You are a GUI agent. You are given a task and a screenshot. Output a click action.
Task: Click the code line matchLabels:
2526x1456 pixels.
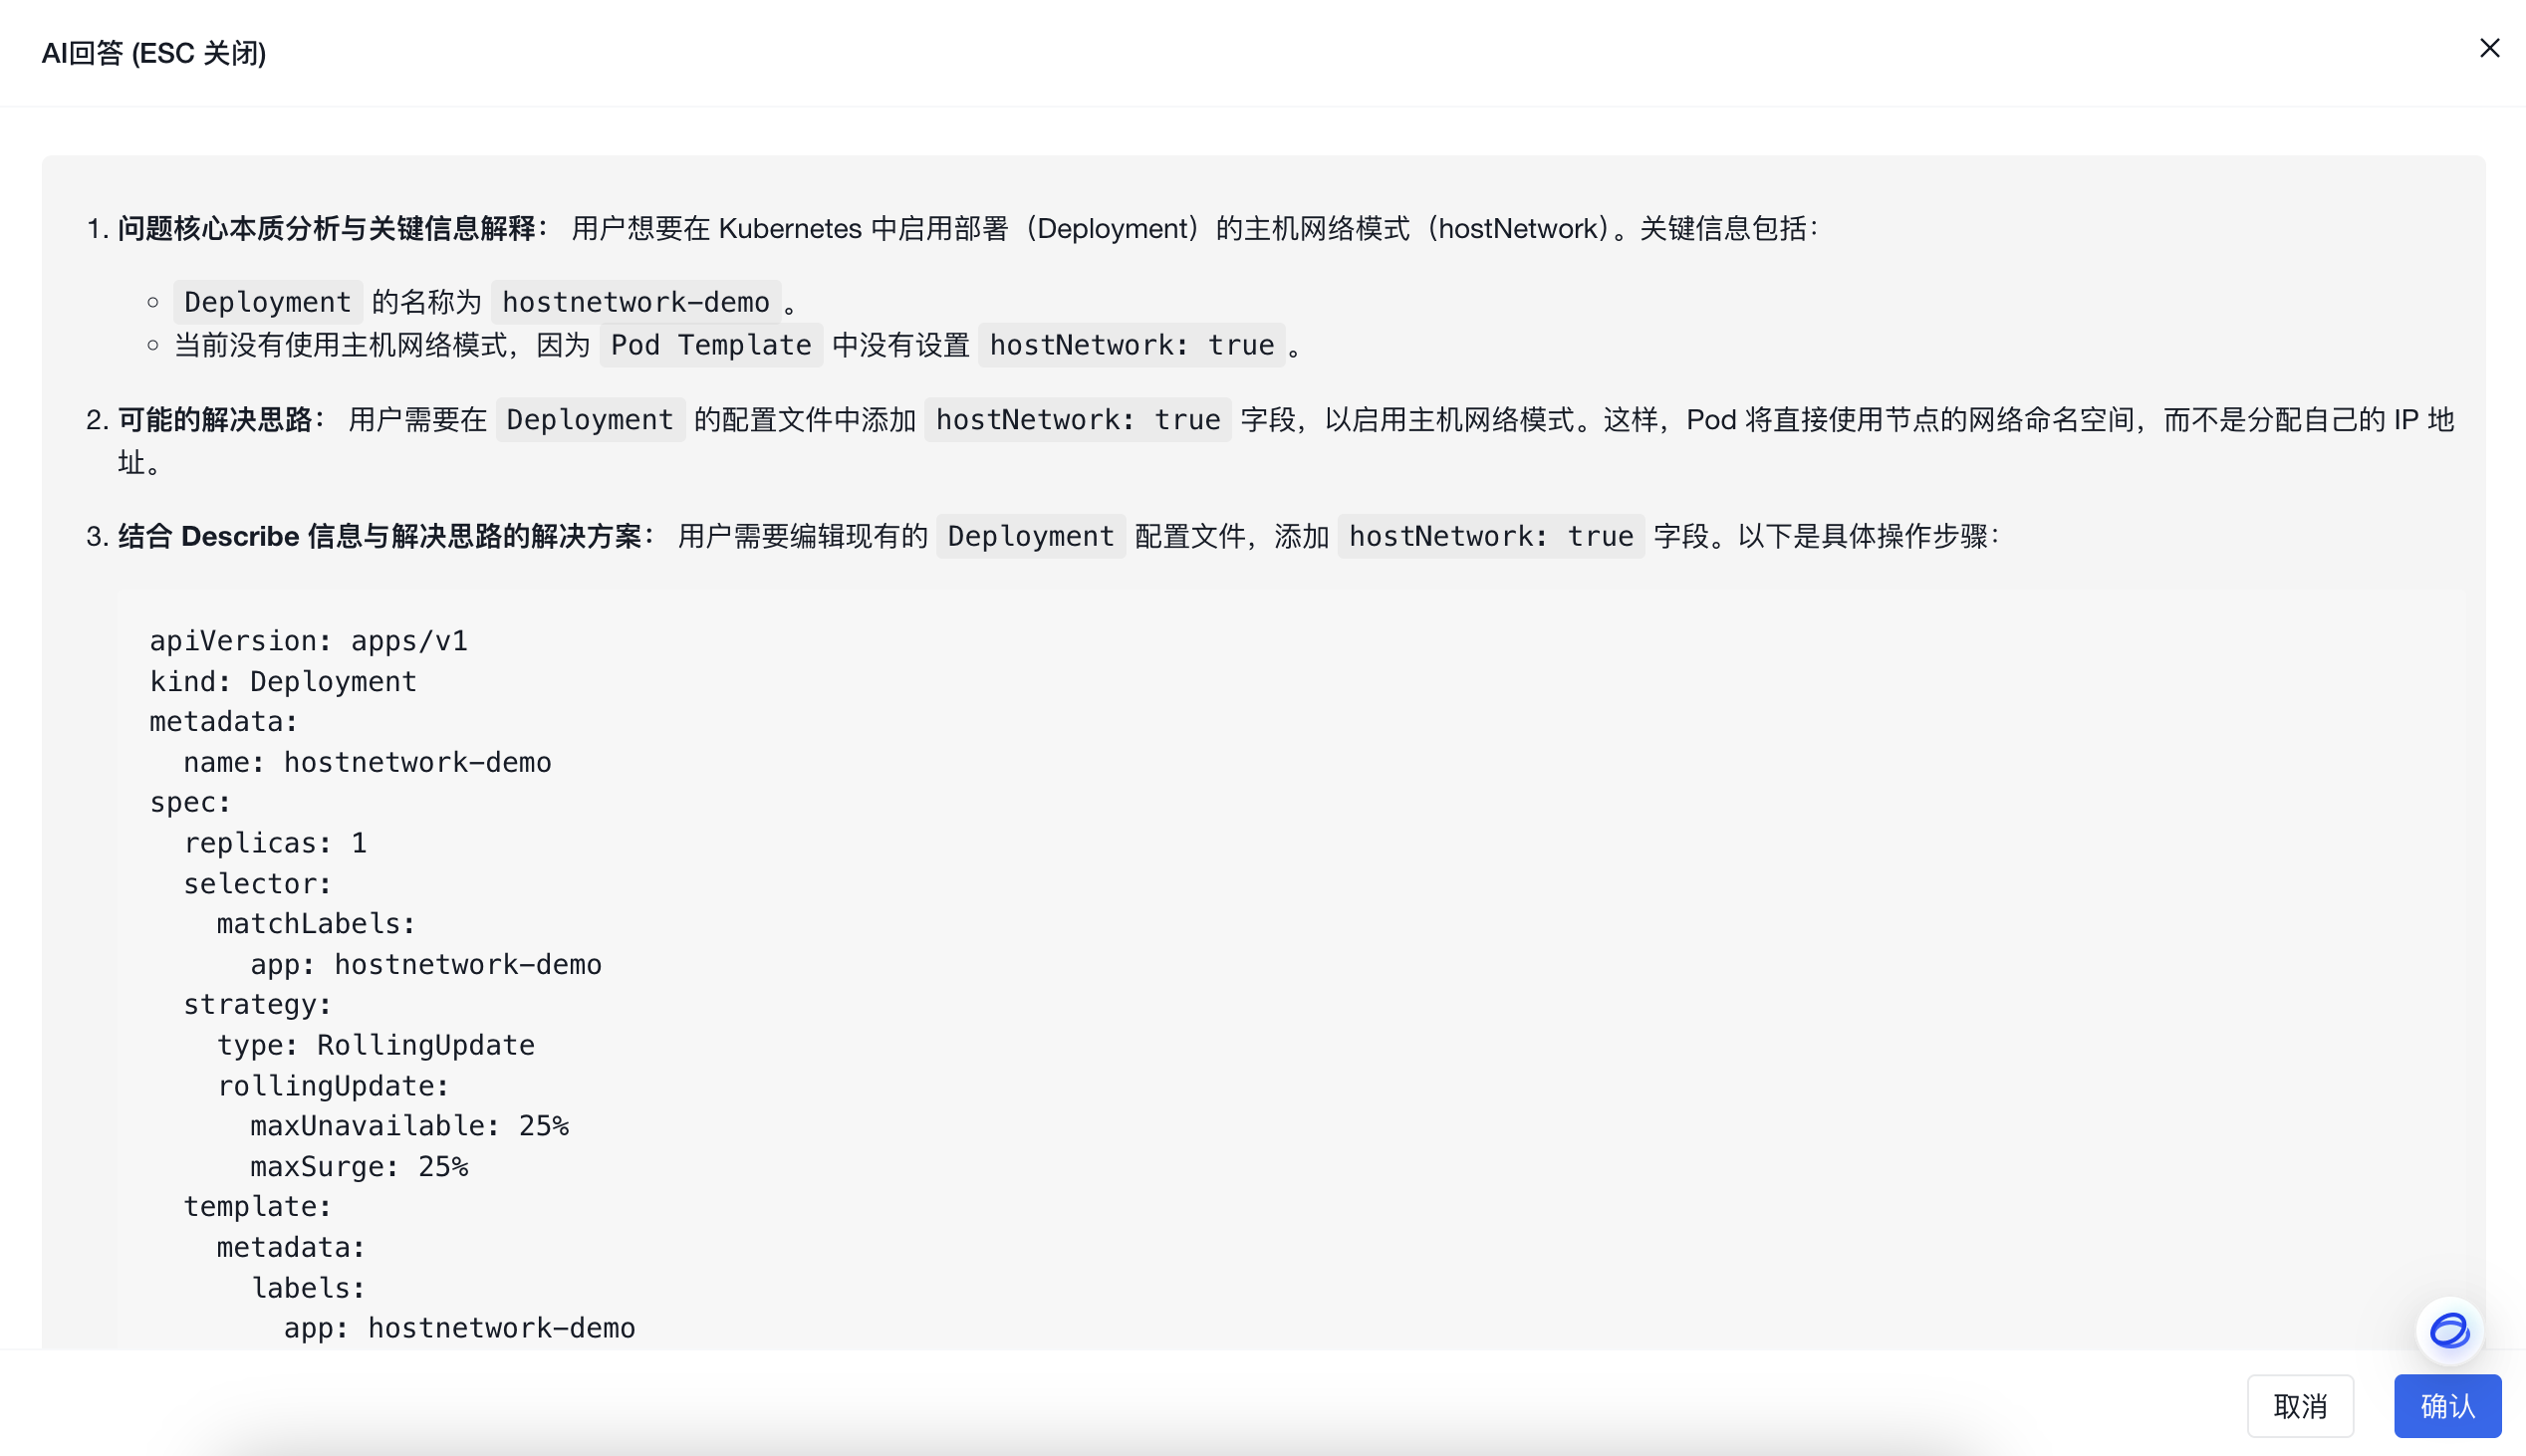(x=316, y=923)
